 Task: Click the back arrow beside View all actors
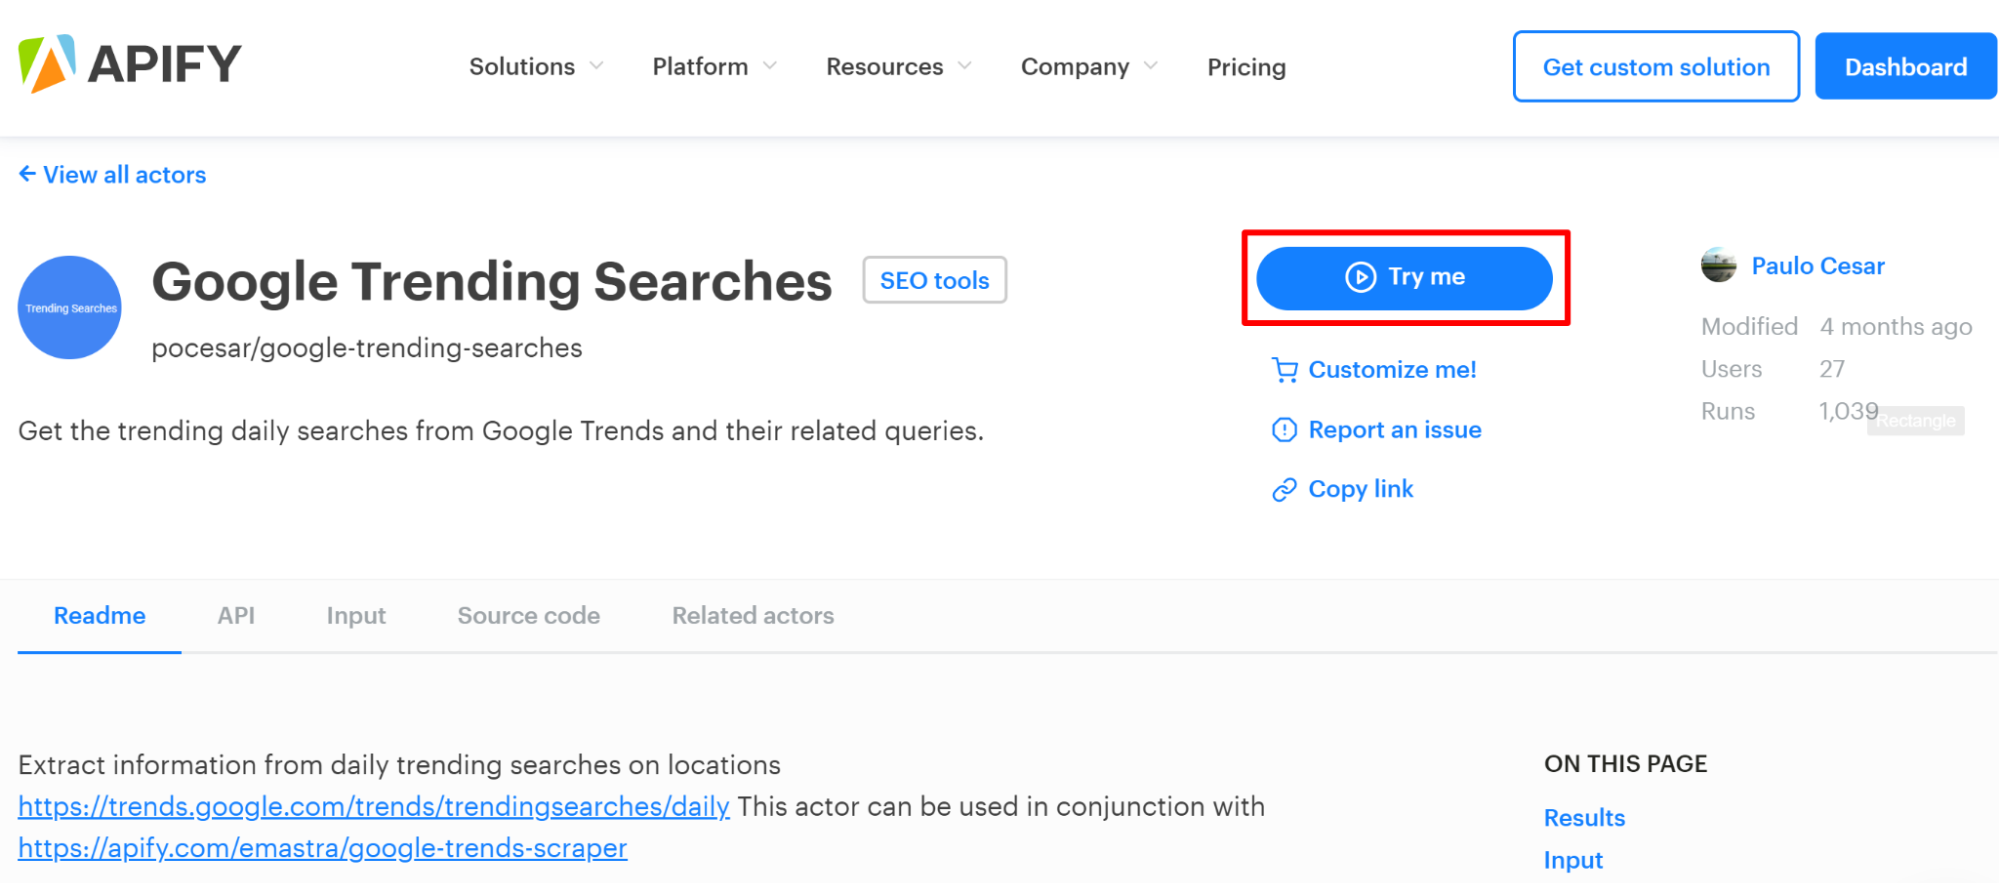click(27, 174)
